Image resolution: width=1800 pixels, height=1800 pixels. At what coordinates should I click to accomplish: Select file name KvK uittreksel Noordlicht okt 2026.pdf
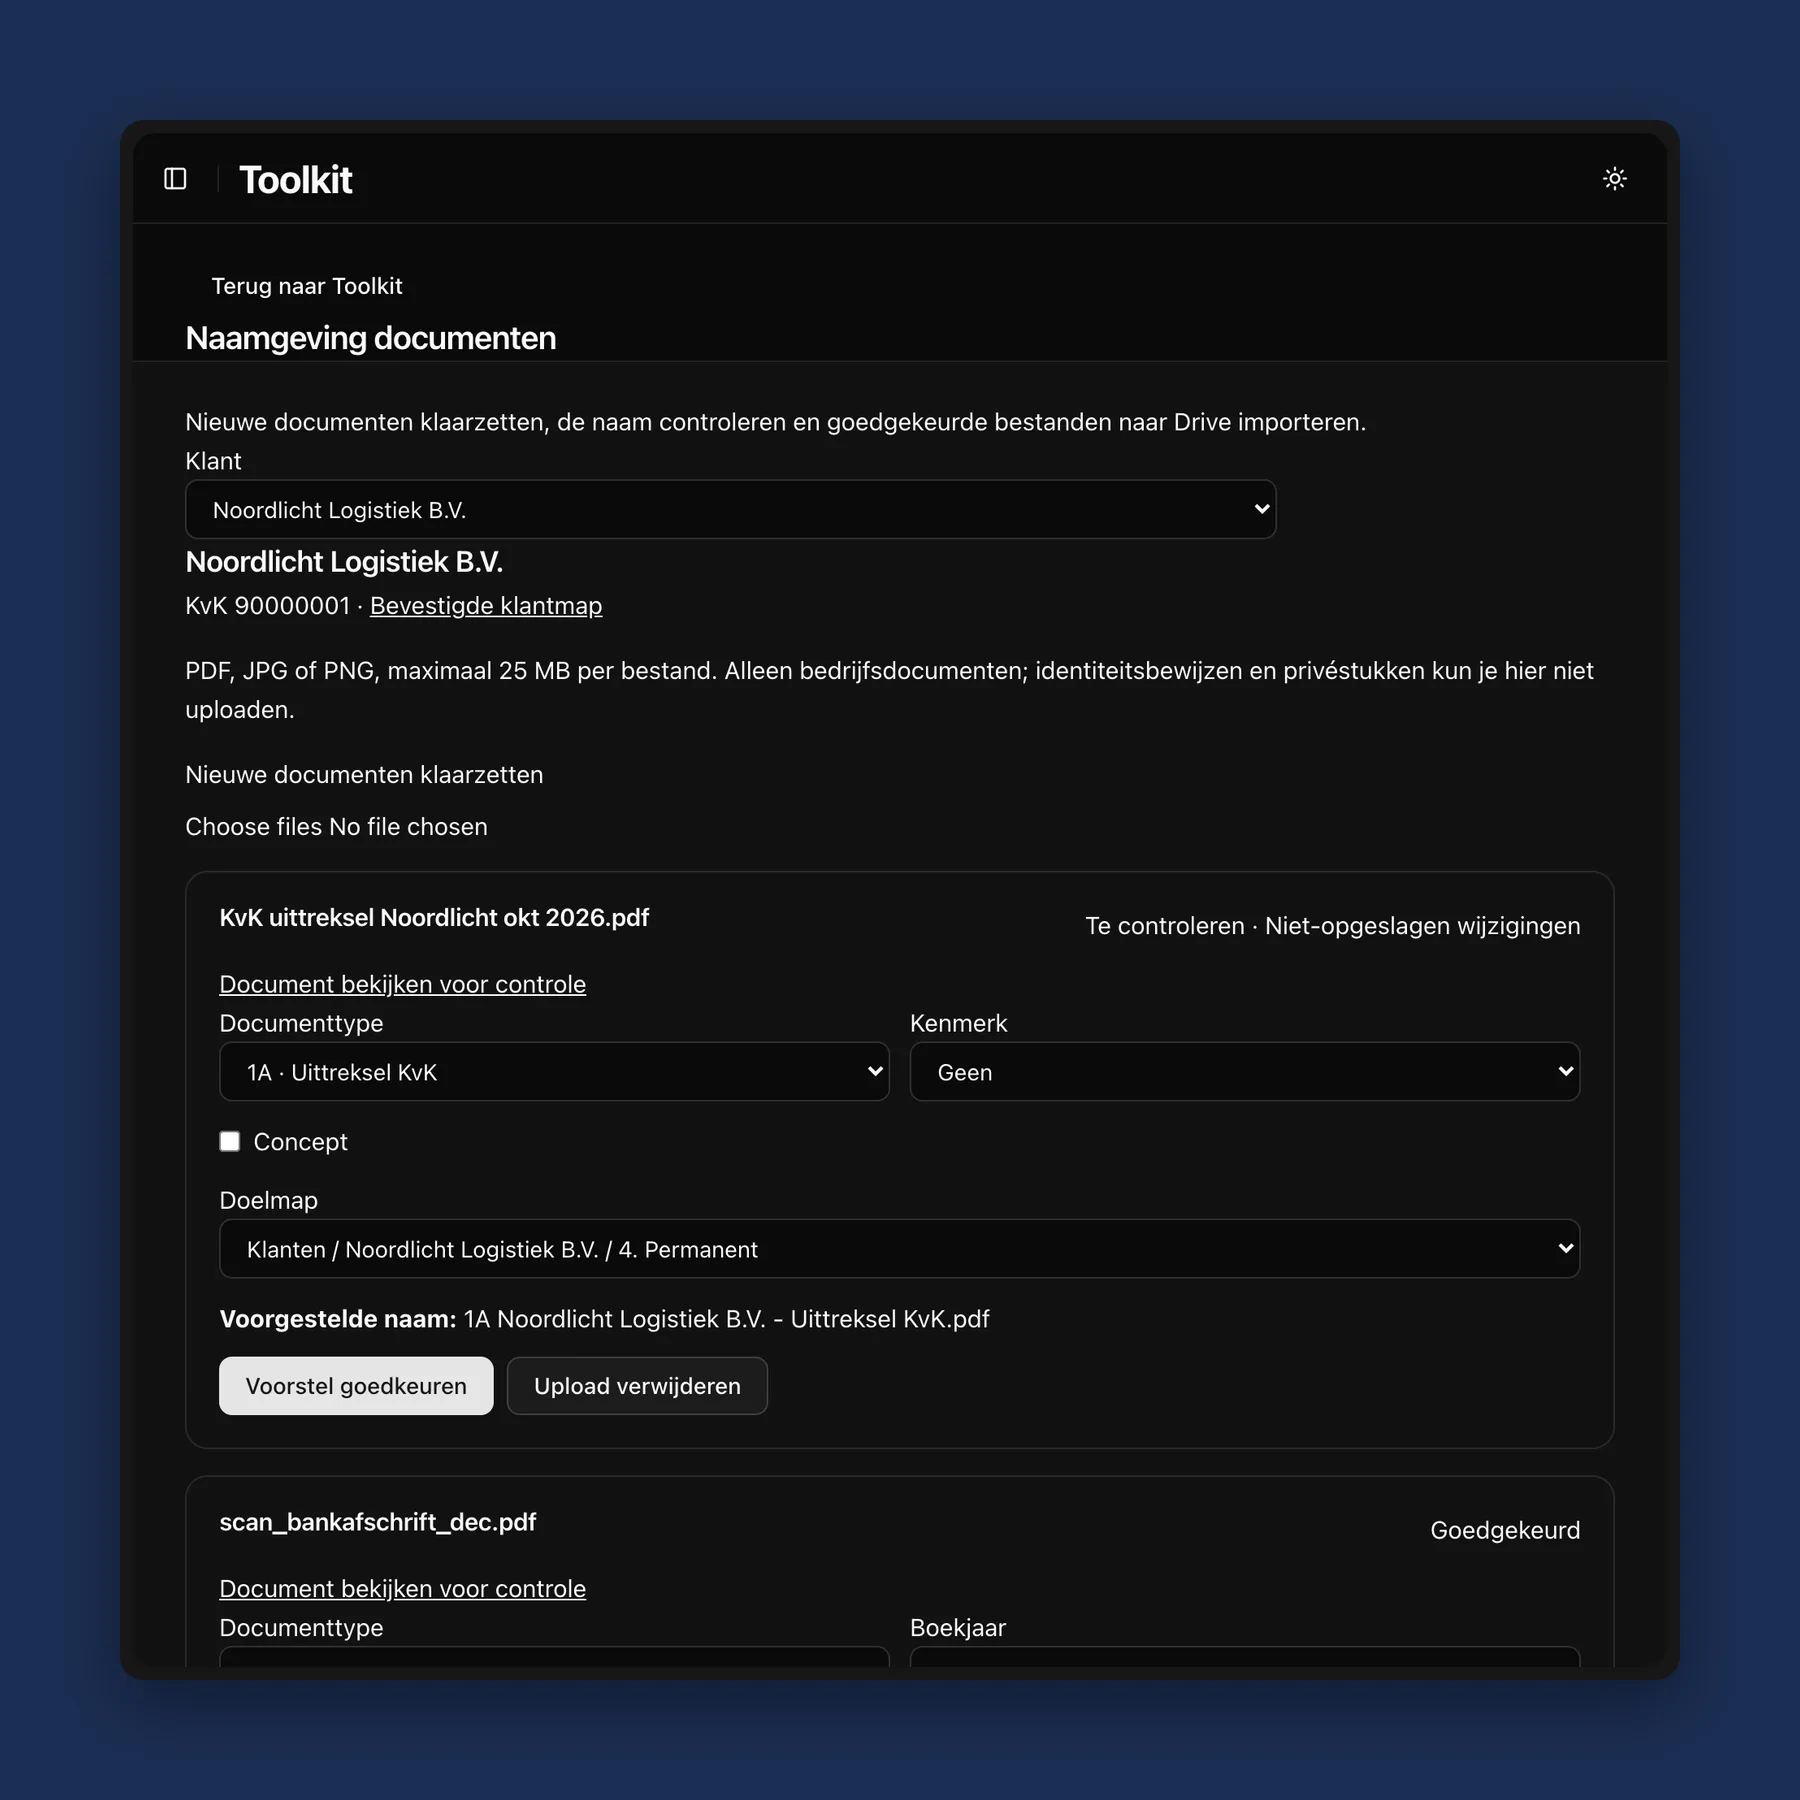pos(434,918)
